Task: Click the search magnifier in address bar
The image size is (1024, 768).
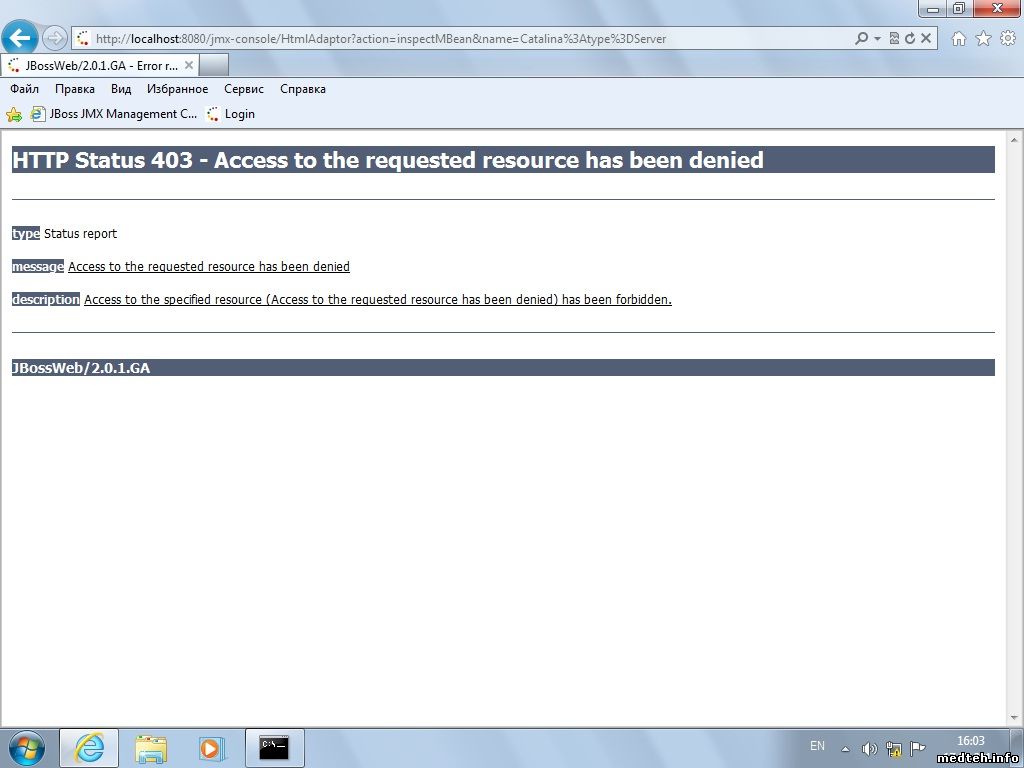Action: coord(861,39)
